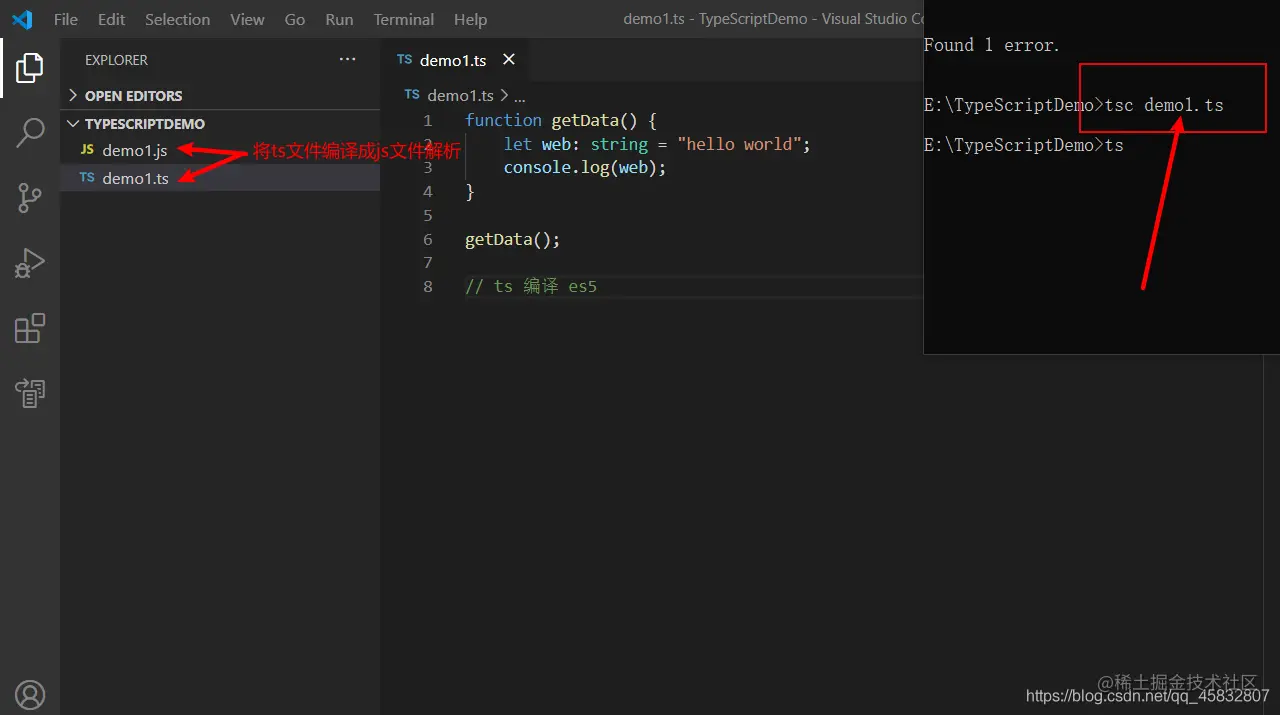Open the File menu
1280x715 pixels.
(x=66, y=19)
